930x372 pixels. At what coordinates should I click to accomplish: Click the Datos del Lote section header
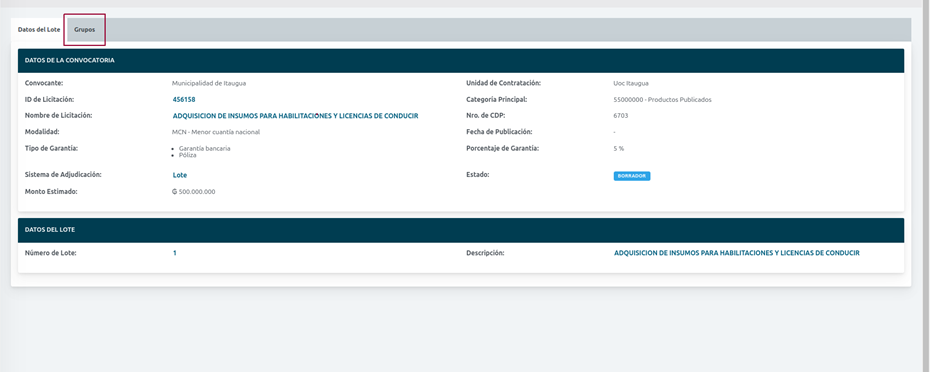point(461,230)
